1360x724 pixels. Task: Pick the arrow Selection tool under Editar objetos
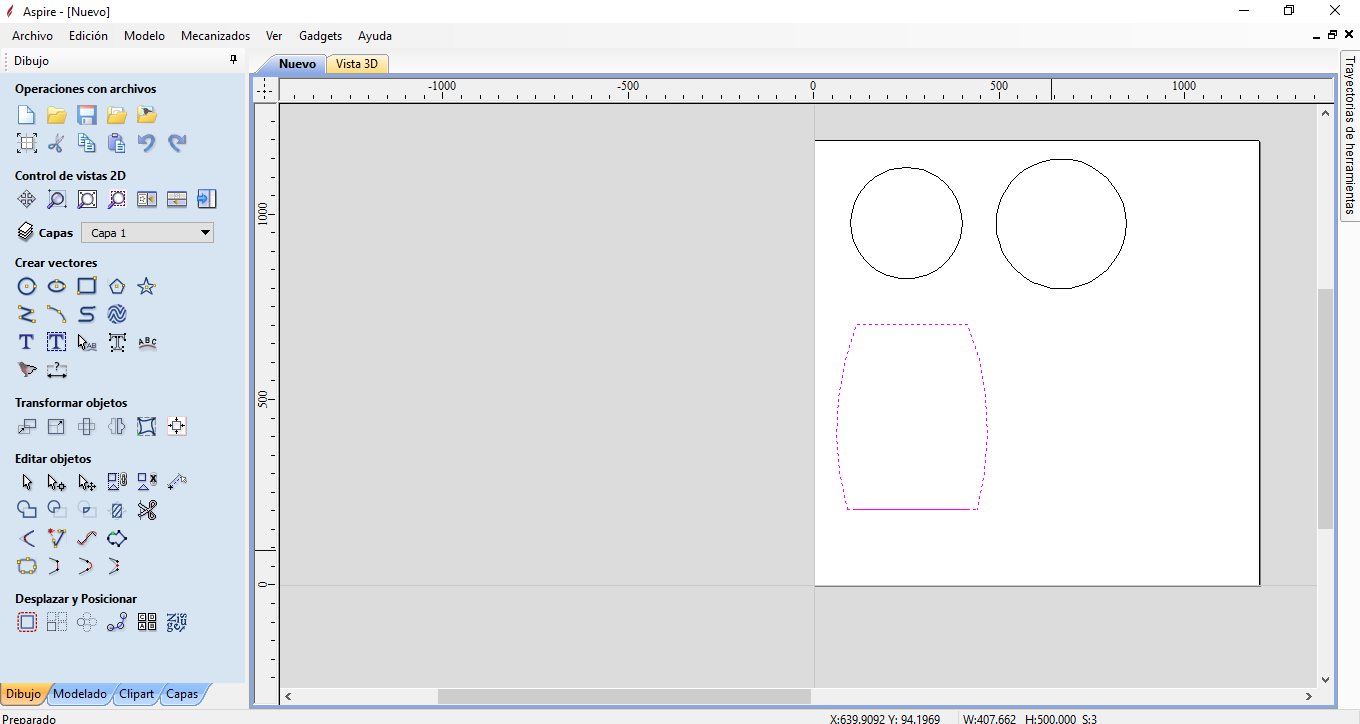point(27,482)
